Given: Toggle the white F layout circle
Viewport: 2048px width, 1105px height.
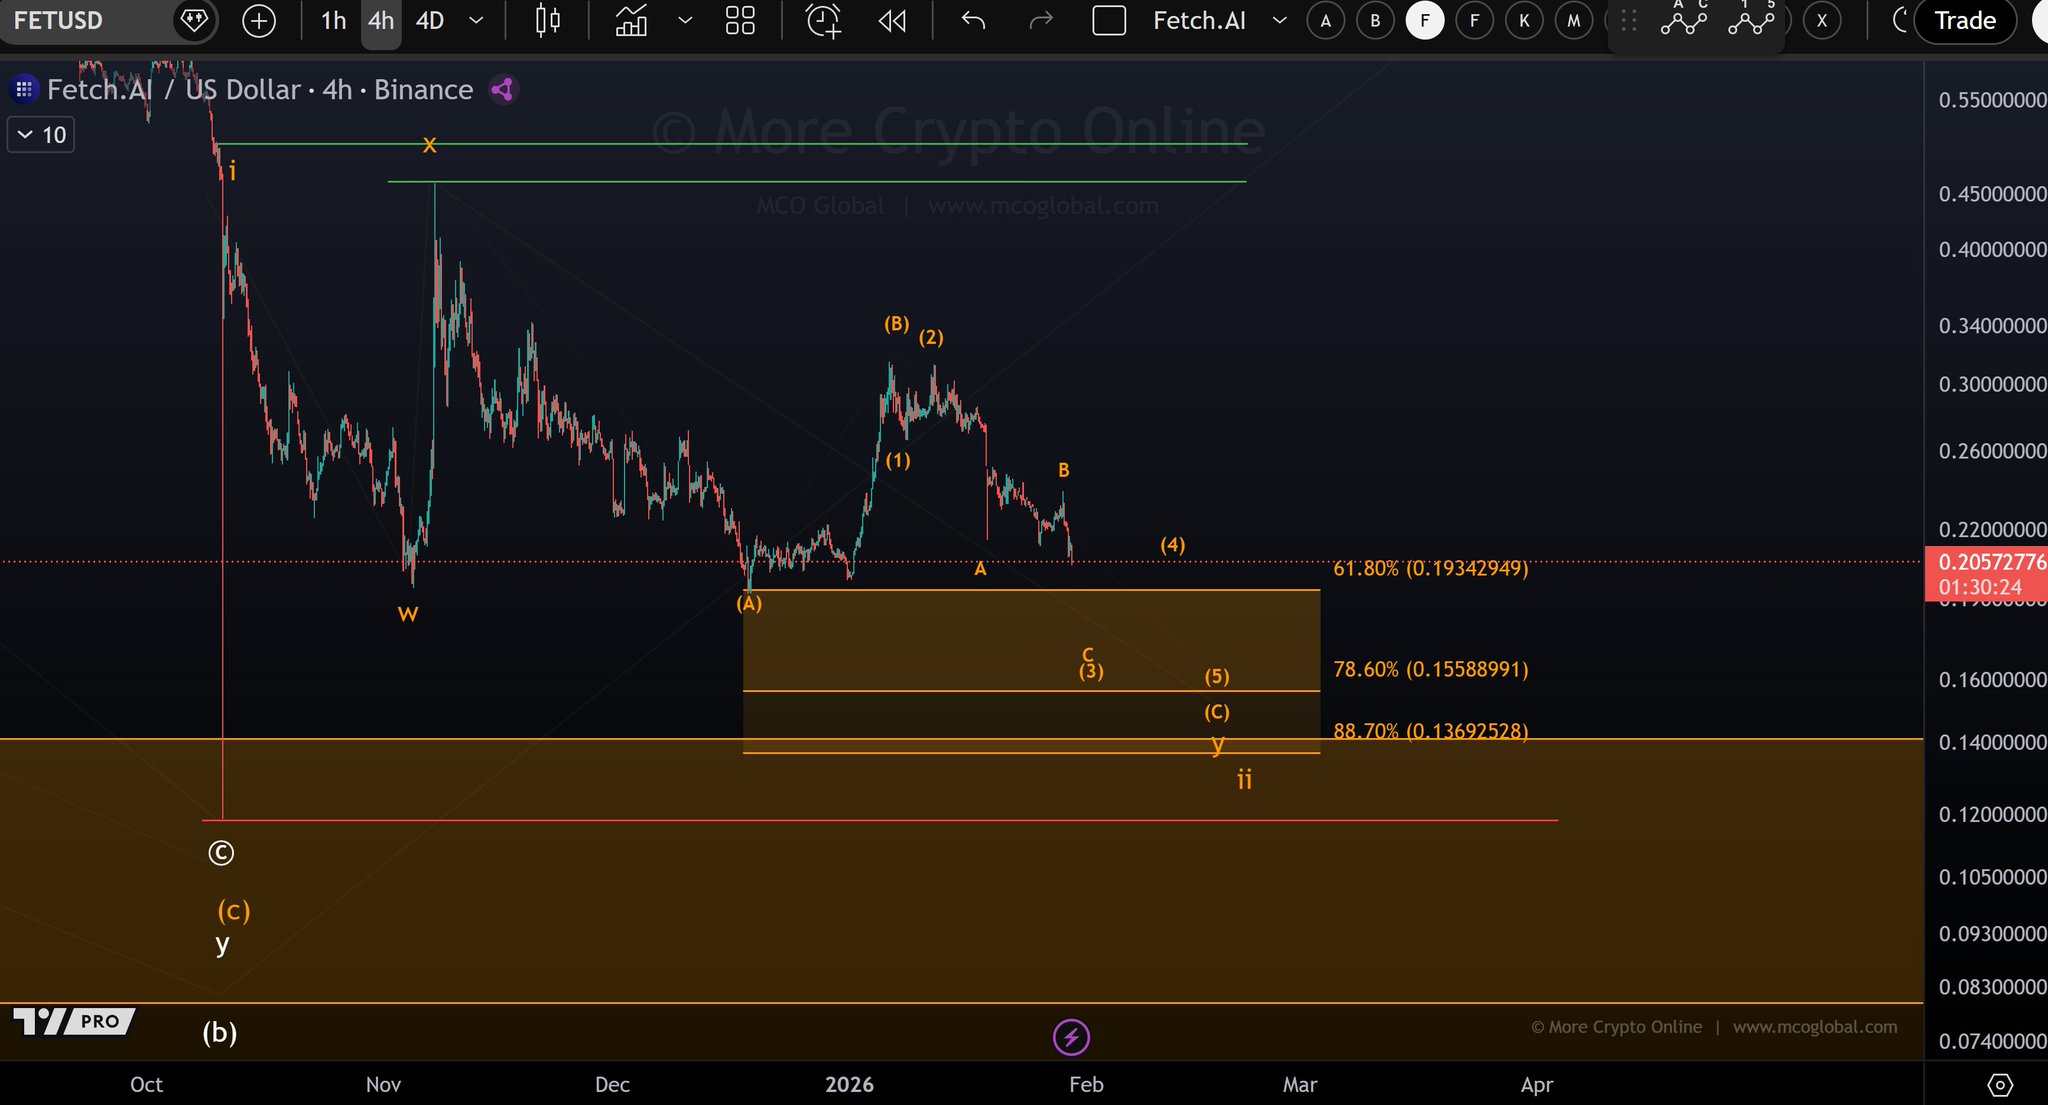Looking at the screenshot, I should point(1424,21).
